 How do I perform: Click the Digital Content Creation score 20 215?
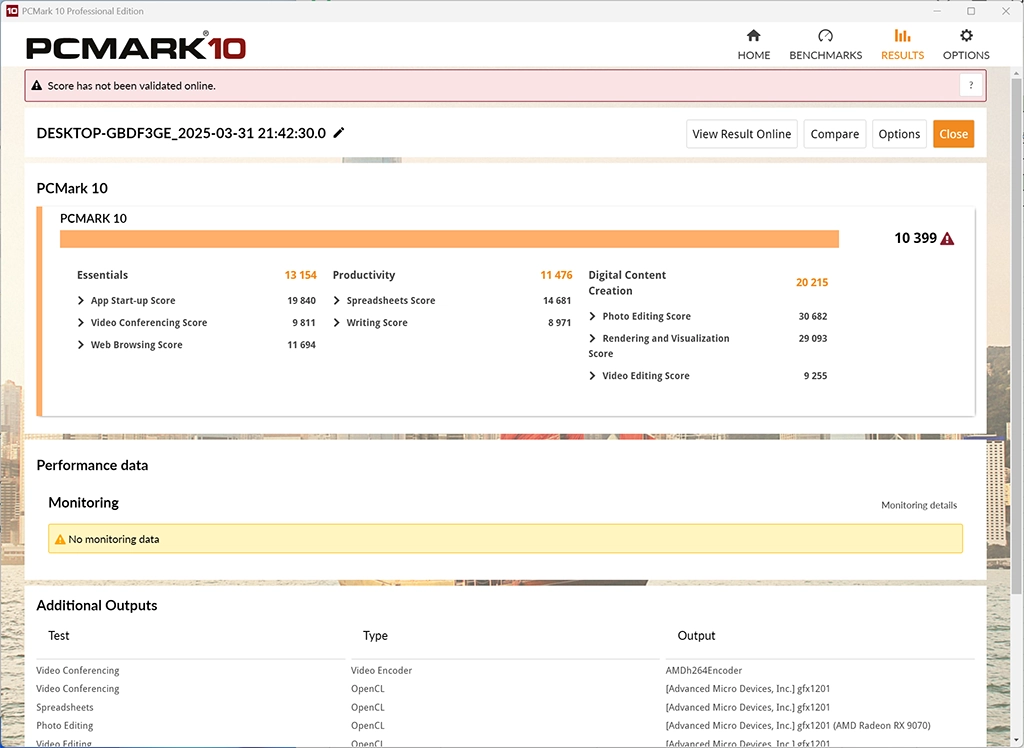point(812,282)
